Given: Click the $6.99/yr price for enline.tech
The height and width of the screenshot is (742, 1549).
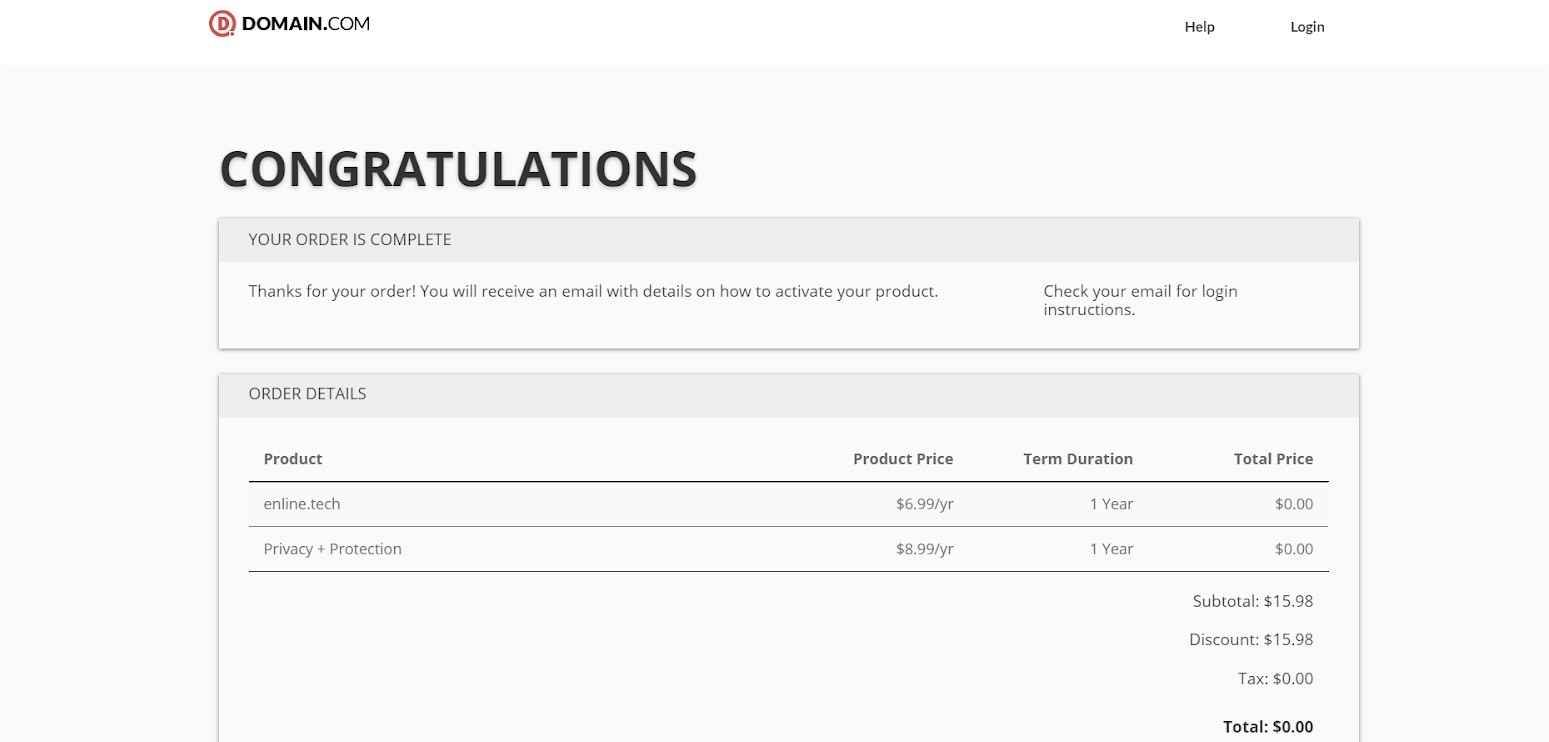Looking at the screenshot, I should 924,504.
